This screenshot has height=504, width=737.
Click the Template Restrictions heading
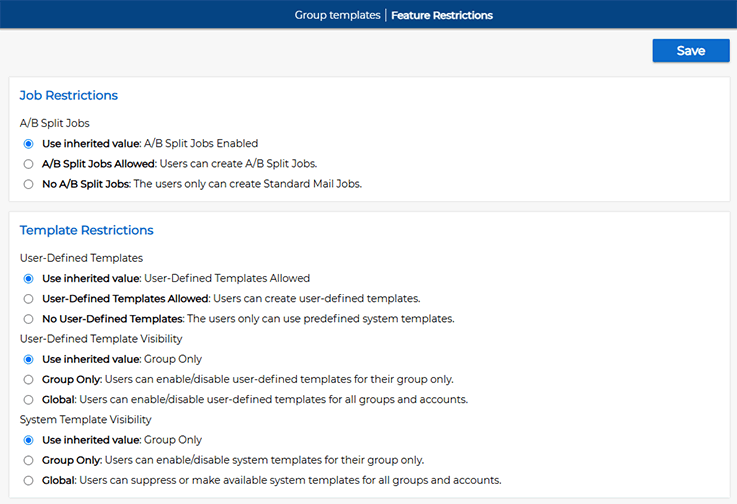click(86, 230)
